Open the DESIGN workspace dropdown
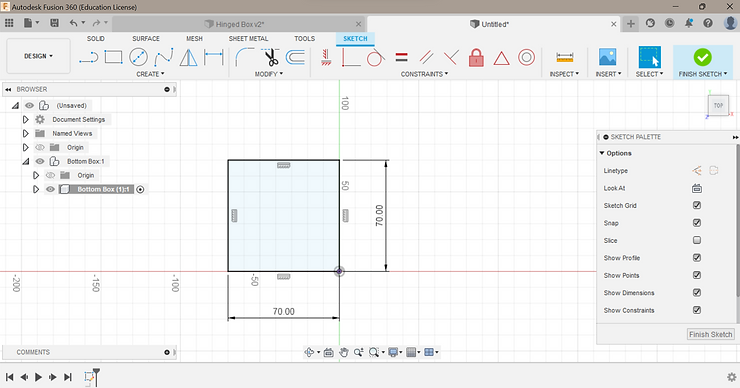The height and width of the screenshot is (388, 740). click(x=38, y=56)
